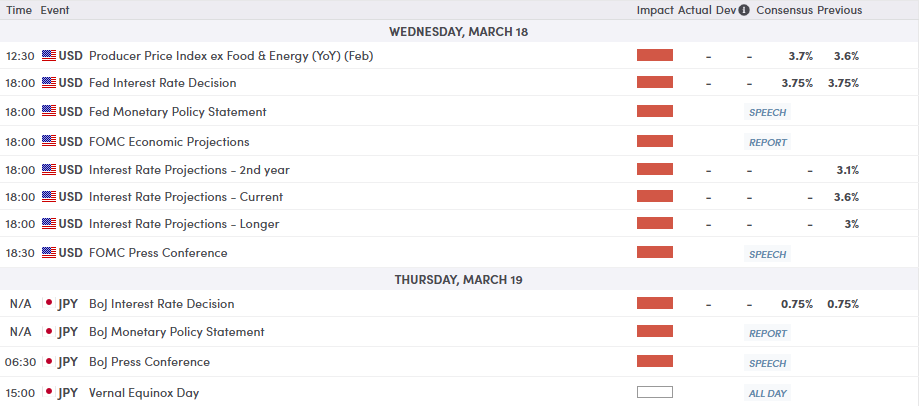Open Interest Rate Projections – Longer event
Image resolution: width=920 pixels, height=406 pixels.
point(184,224)
